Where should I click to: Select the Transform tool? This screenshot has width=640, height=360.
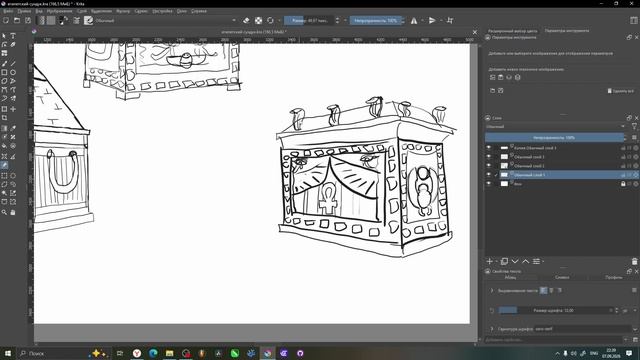(4, 109)
